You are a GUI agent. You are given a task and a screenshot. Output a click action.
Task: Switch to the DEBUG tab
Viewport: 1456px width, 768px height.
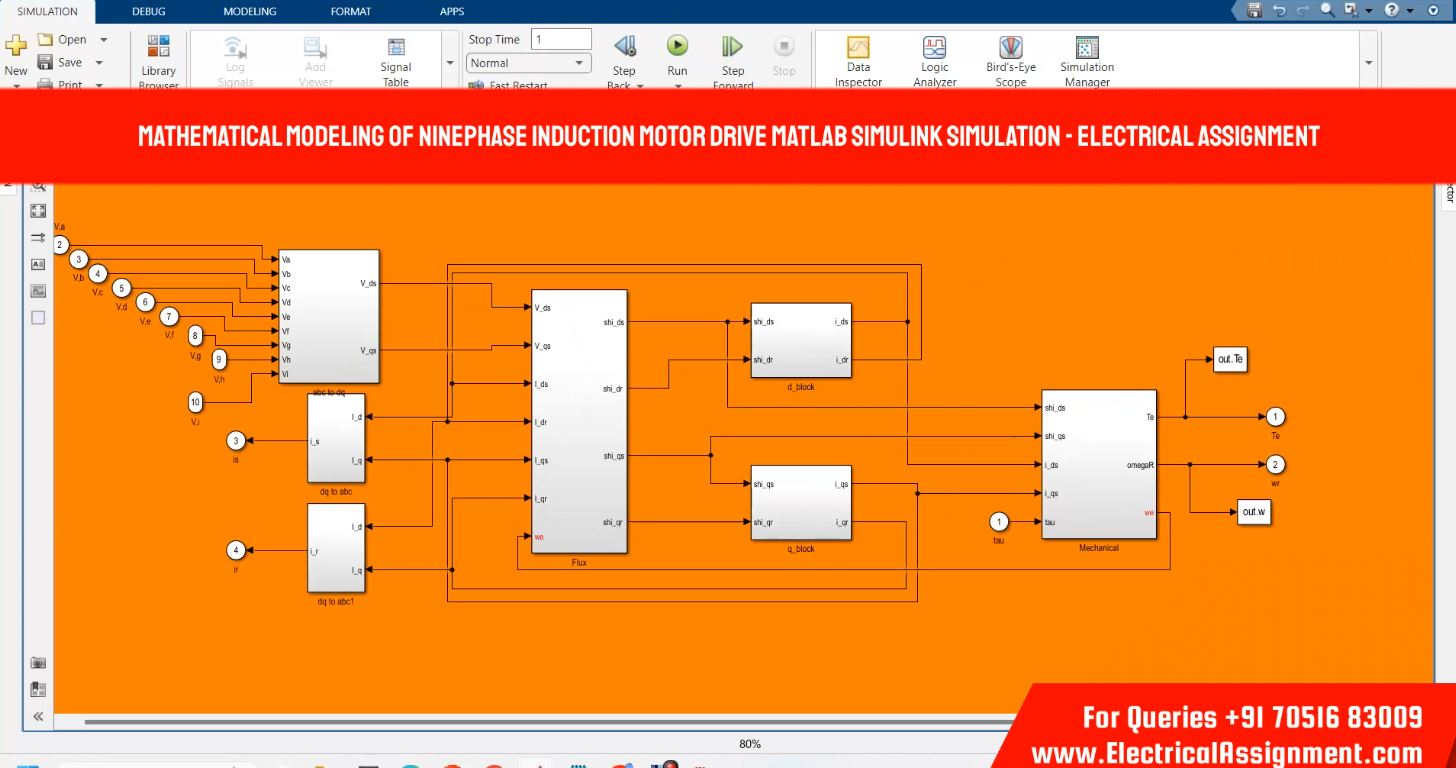pyautogui.click(x=149, y=12)
